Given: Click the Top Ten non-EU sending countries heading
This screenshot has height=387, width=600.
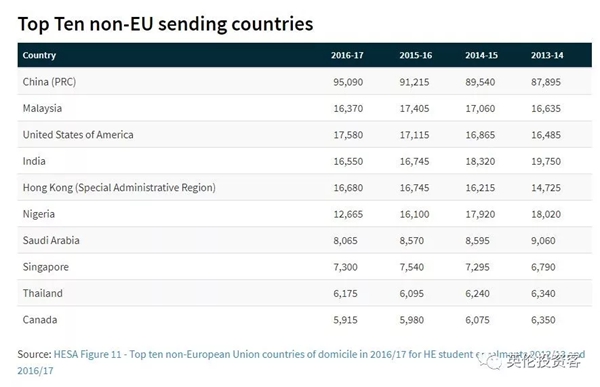Looking at the screenshot, I should click(x=165, y=24).
